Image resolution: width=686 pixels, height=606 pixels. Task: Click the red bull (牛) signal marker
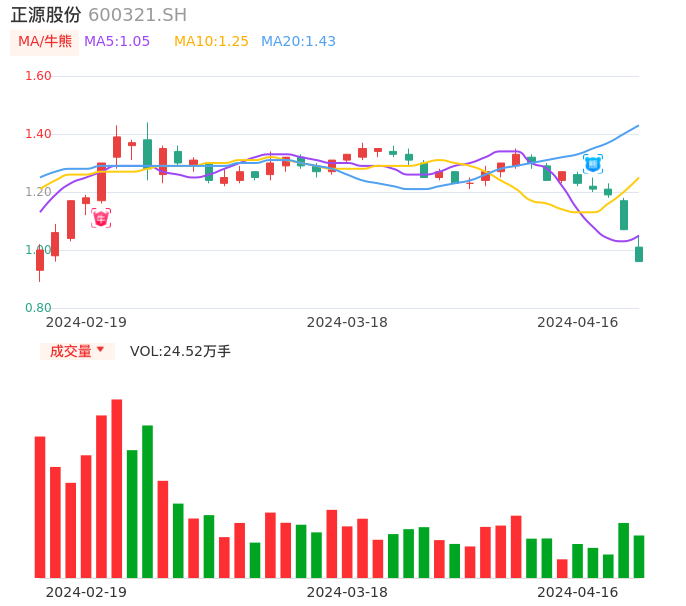click(x=101, y=218)
